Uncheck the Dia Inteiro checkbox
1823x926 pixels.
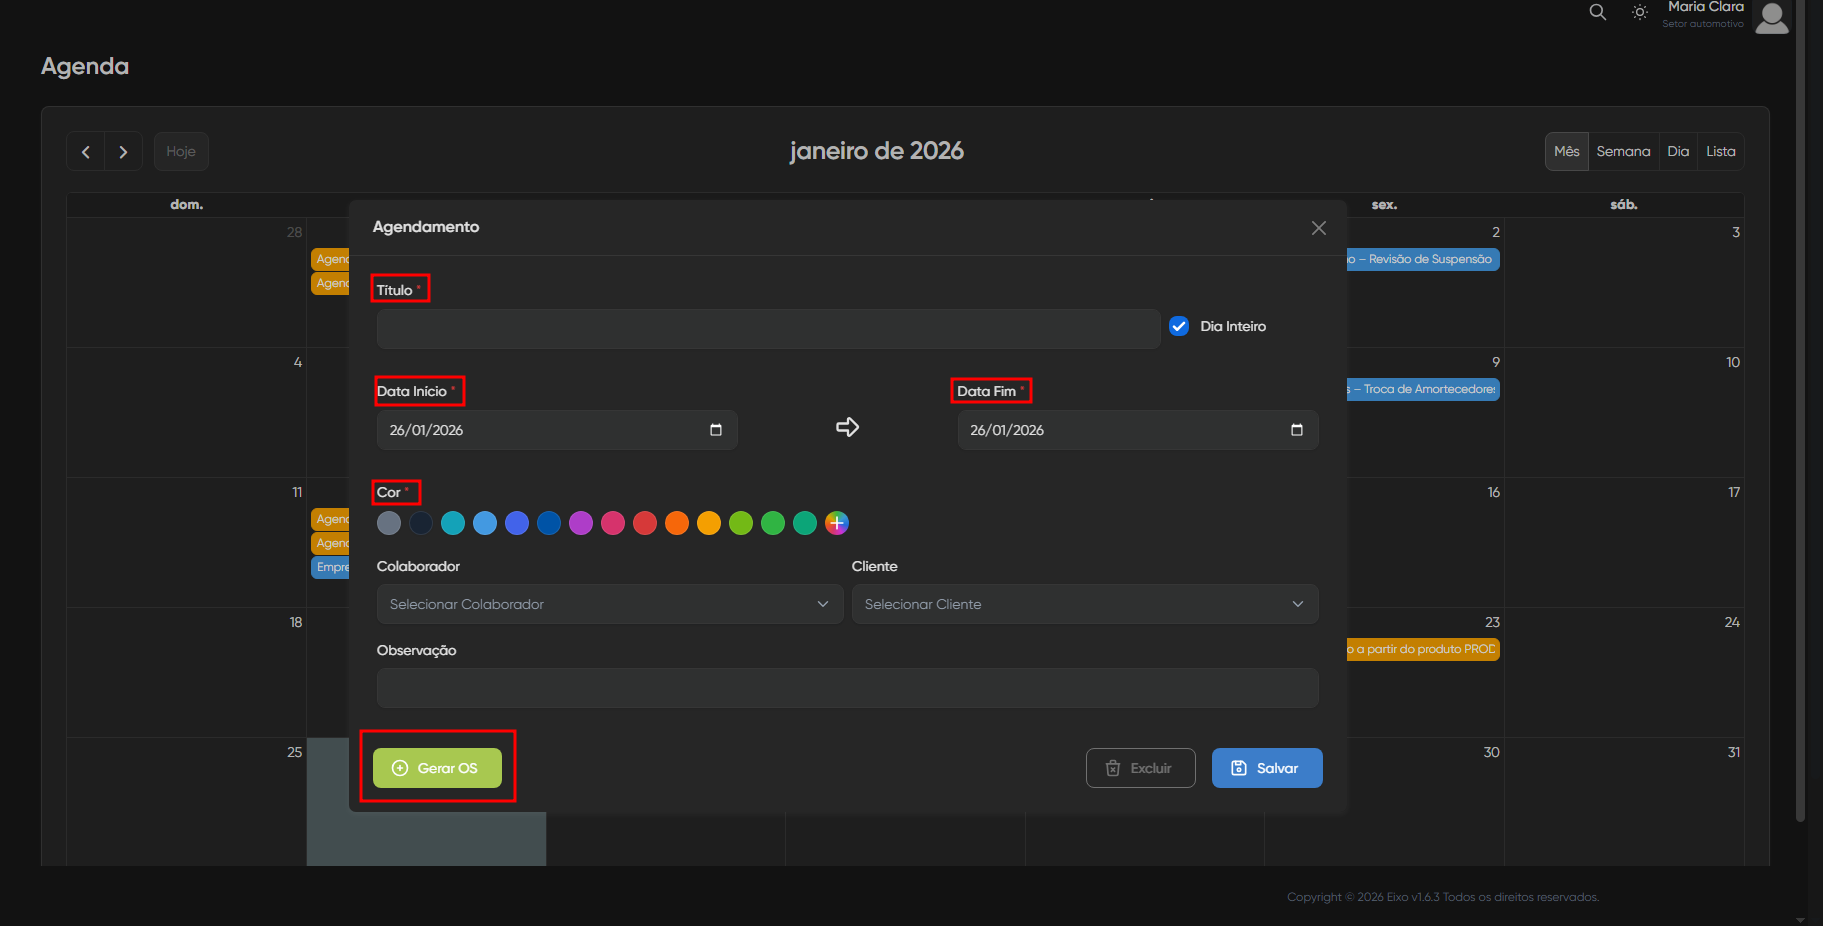1179,326
